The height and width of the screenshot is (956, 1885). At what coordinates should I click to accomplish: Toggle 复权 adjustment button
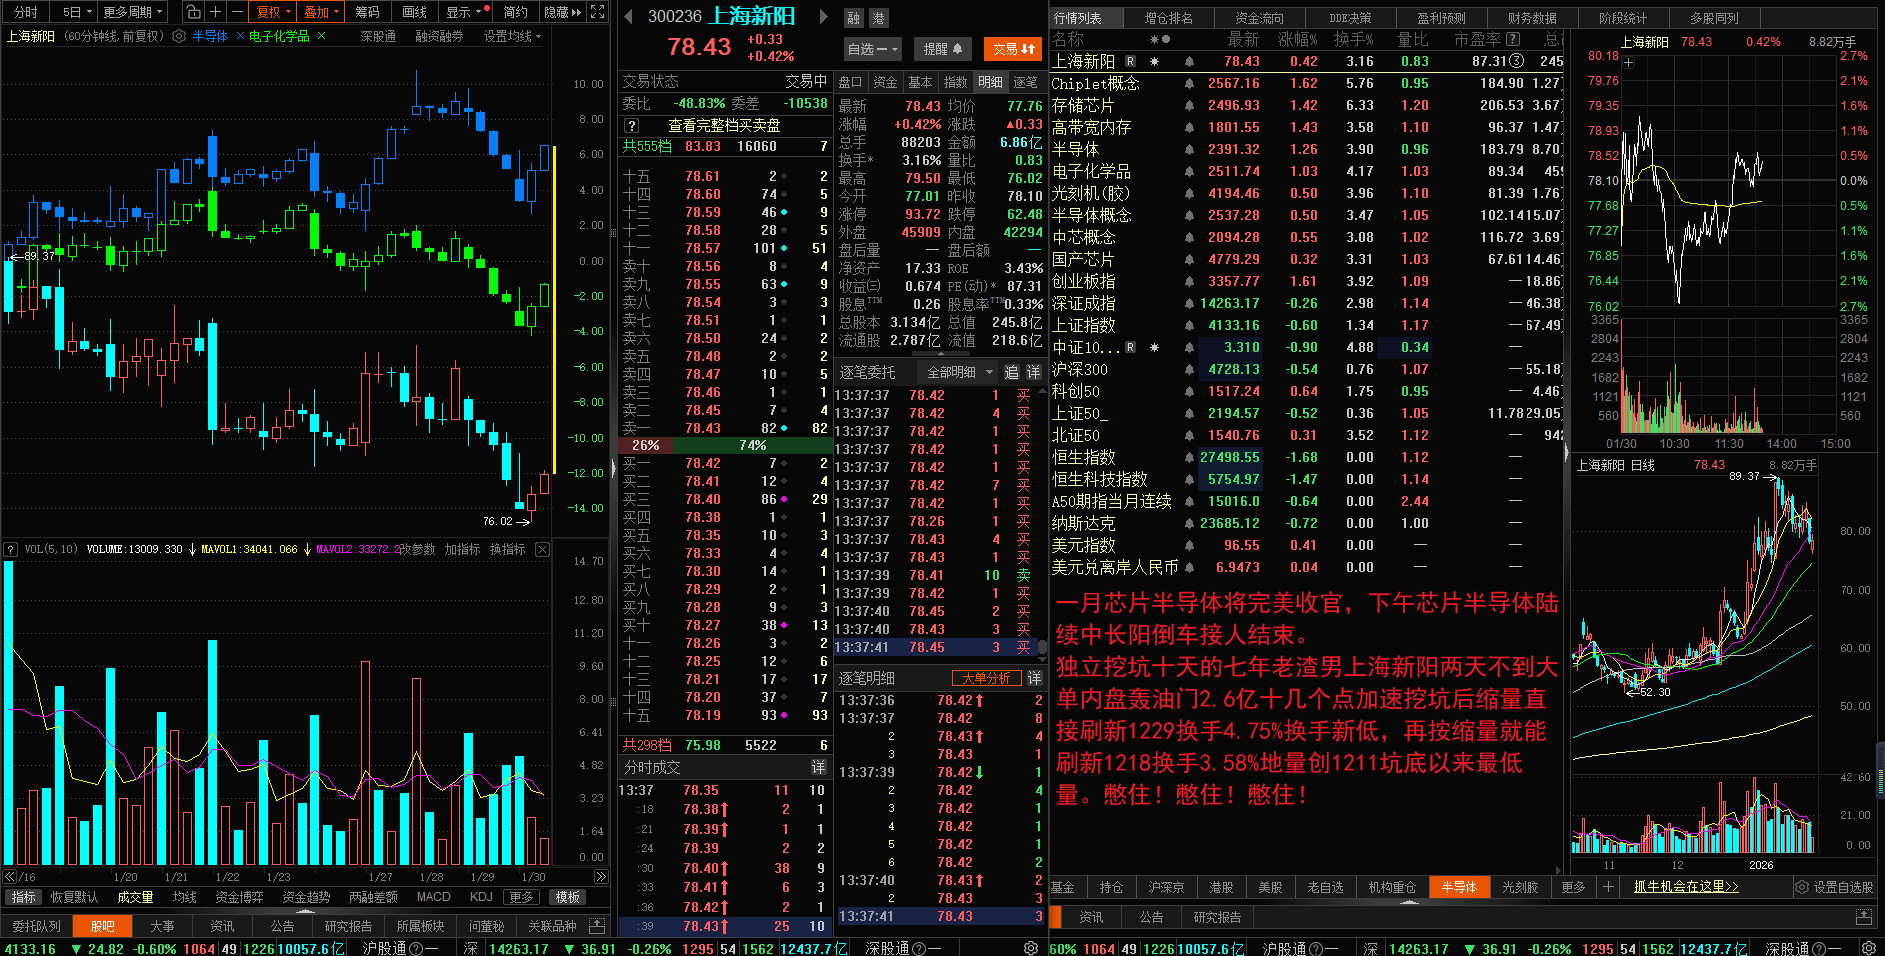[x=273, y=12]
